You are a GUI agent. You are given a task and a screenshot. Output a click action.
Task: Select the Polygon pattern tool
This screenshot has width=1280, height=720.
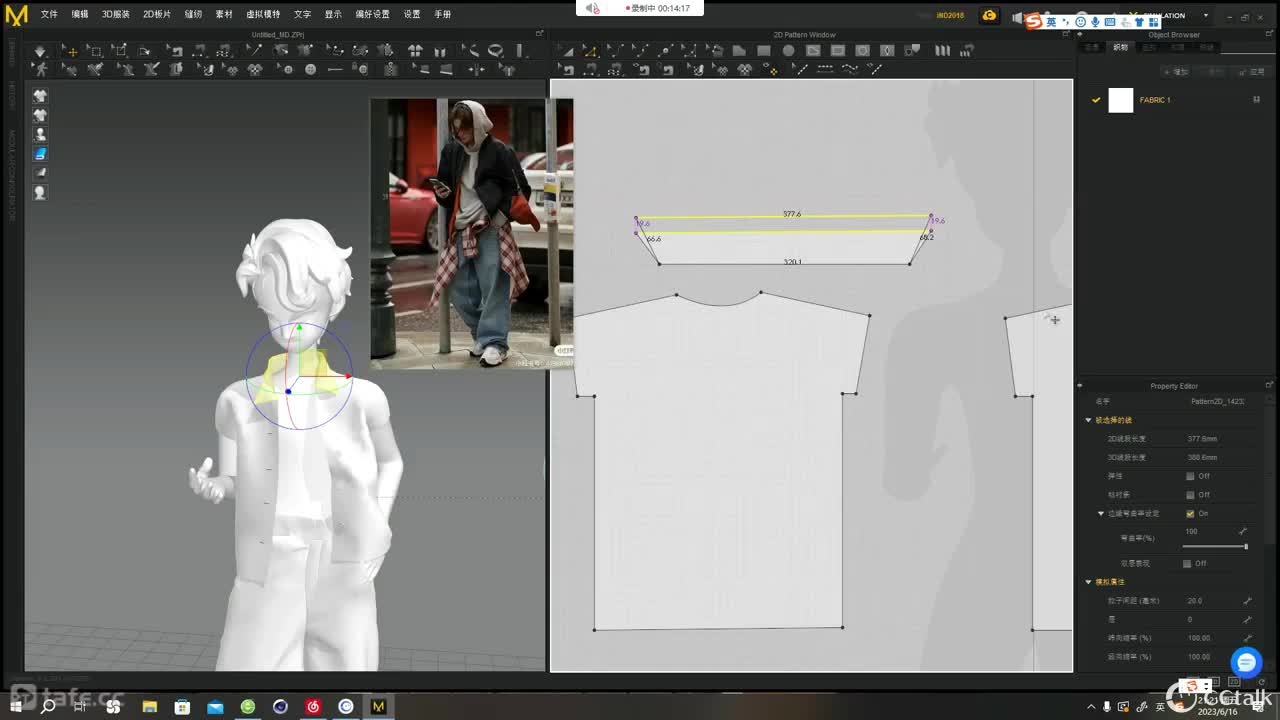[x=739, y=50]
